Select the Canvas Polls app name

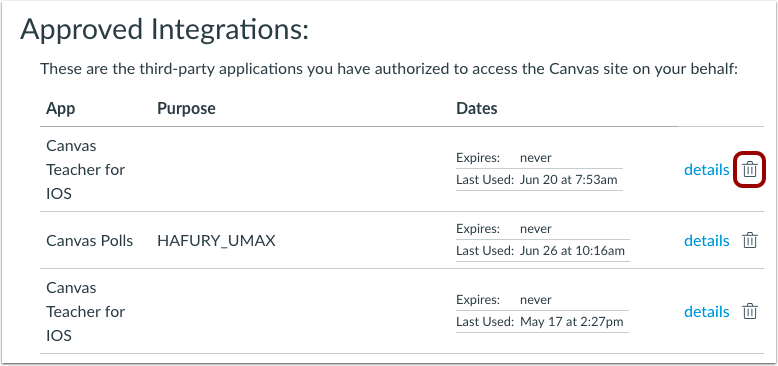coord(89,241)
